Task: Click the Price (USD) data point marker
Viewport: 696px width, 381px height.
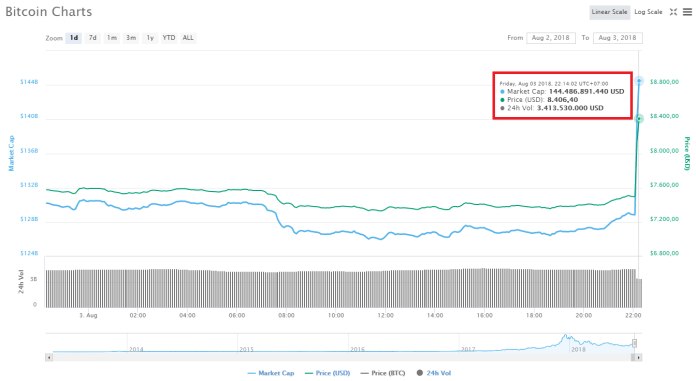Action: click(x=639, y=119)
